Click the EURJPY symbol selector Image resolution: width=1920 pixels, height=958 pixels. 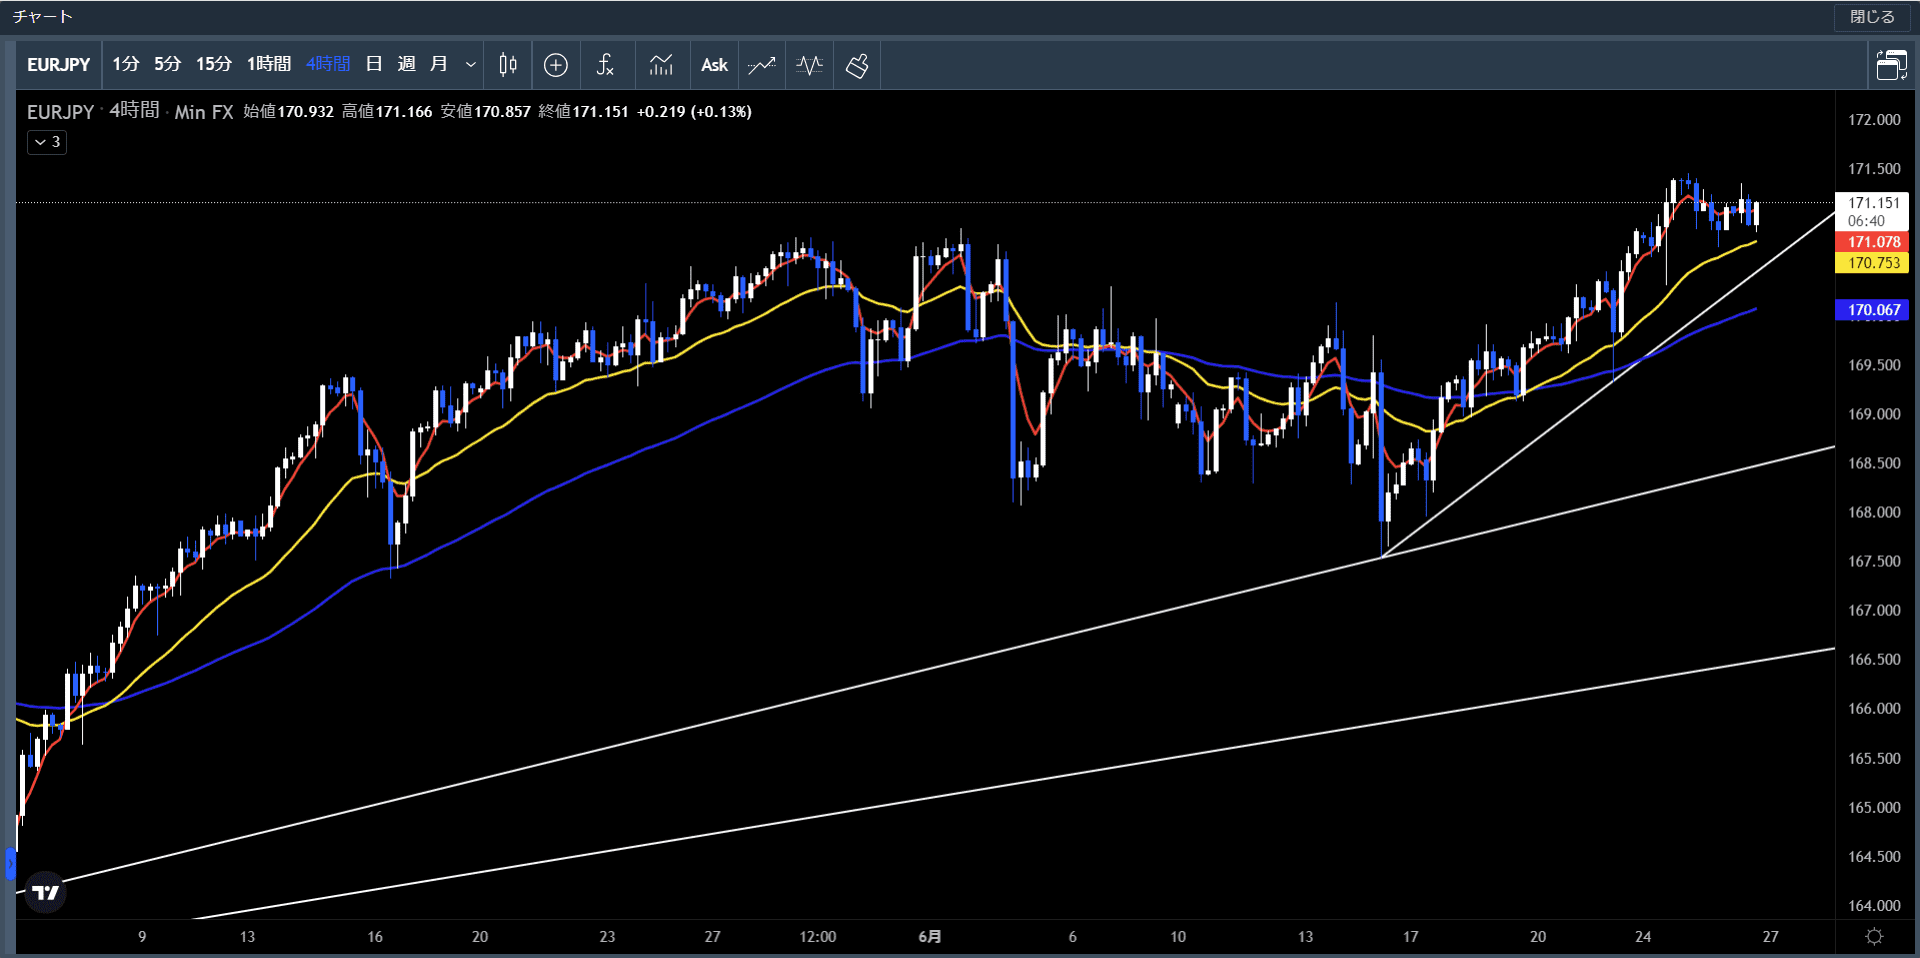tap(59, 65)
